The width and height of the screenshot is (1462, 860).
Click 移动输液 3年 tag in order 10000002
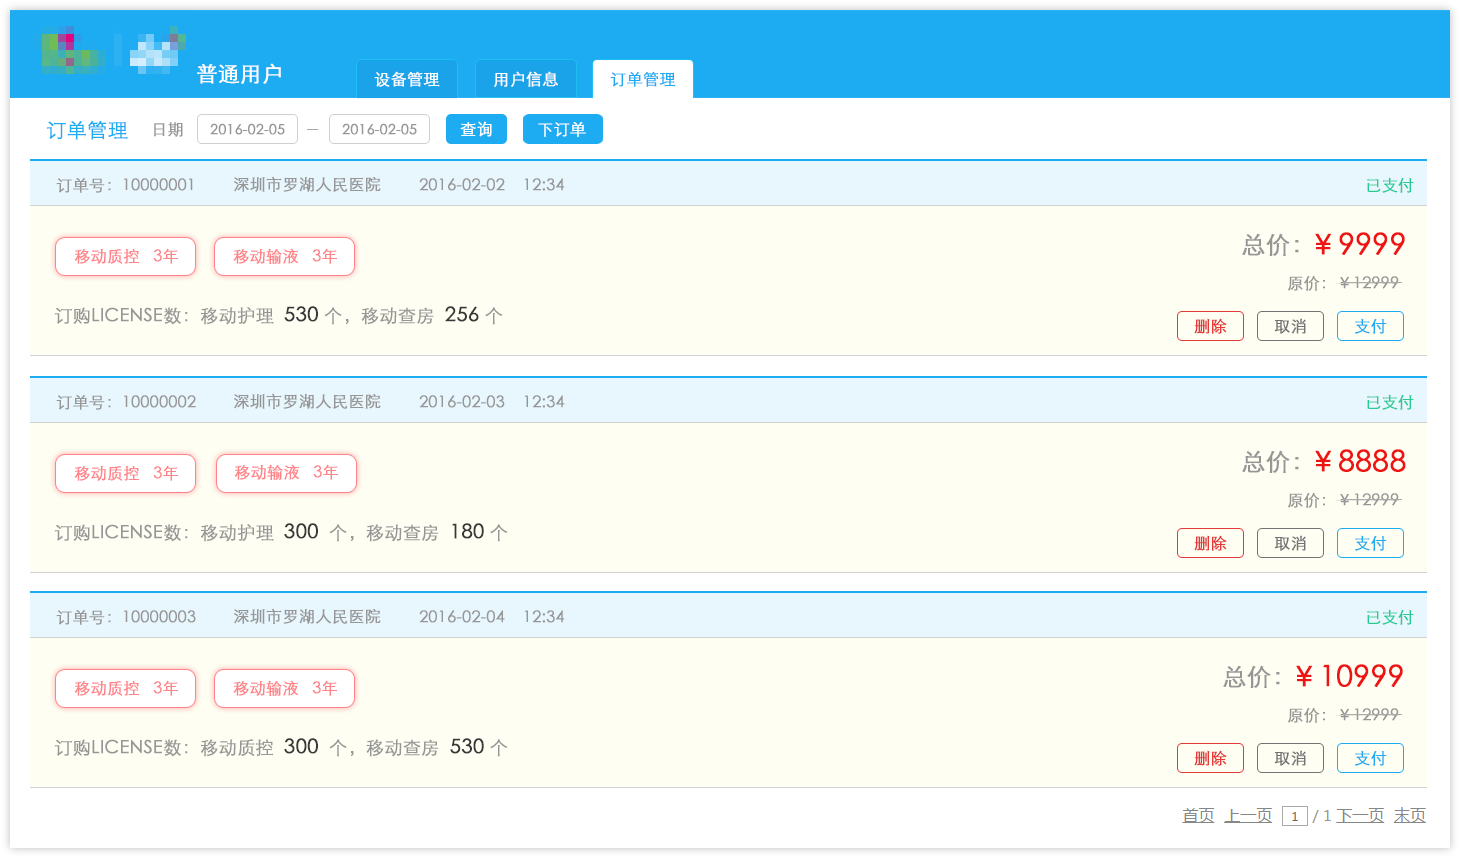click(286, 473)
